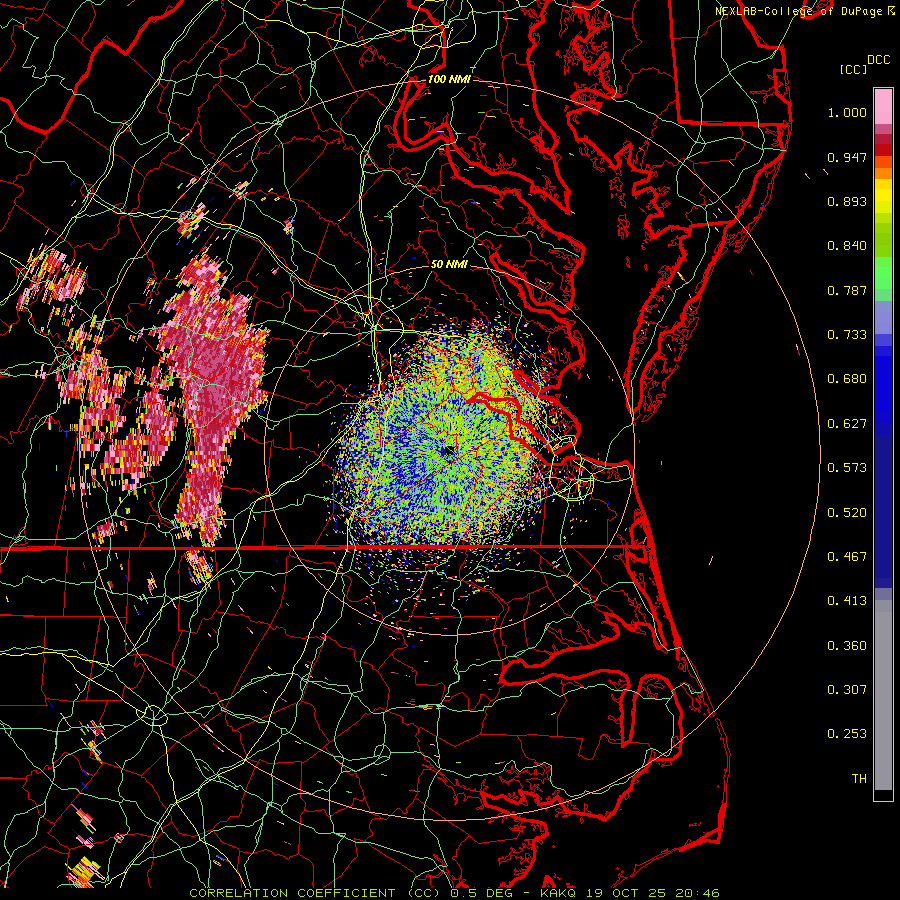Click the 0.253 color scale value
Viewport: 900px width, 900px height.
click(847, 734)
